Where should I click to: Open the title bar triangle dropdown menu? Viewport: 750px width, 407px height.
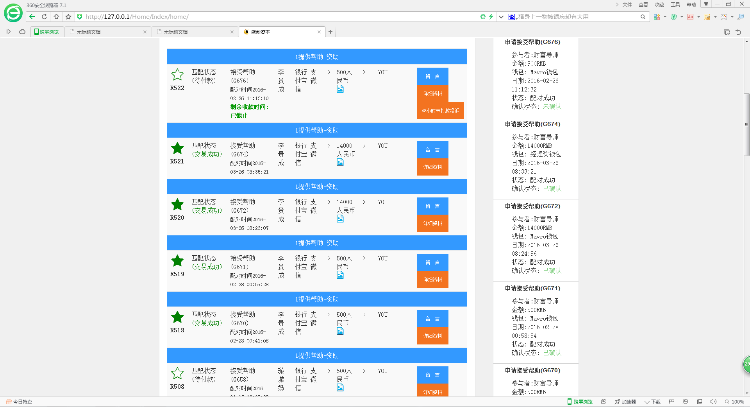coord(706,4)
